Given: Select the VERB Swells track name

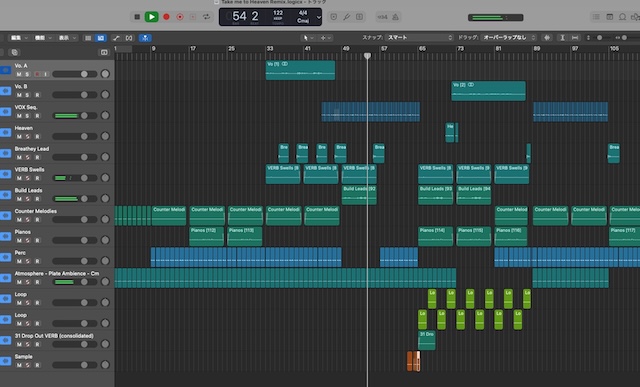Looking at the screenshot, I should point(29,169).
